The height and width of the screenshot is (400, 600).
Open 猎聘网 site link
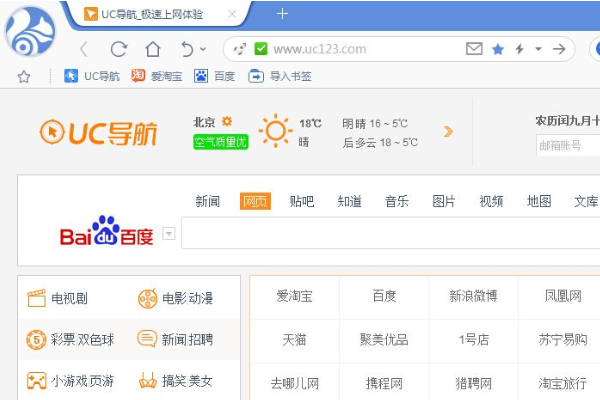(473, 383)
